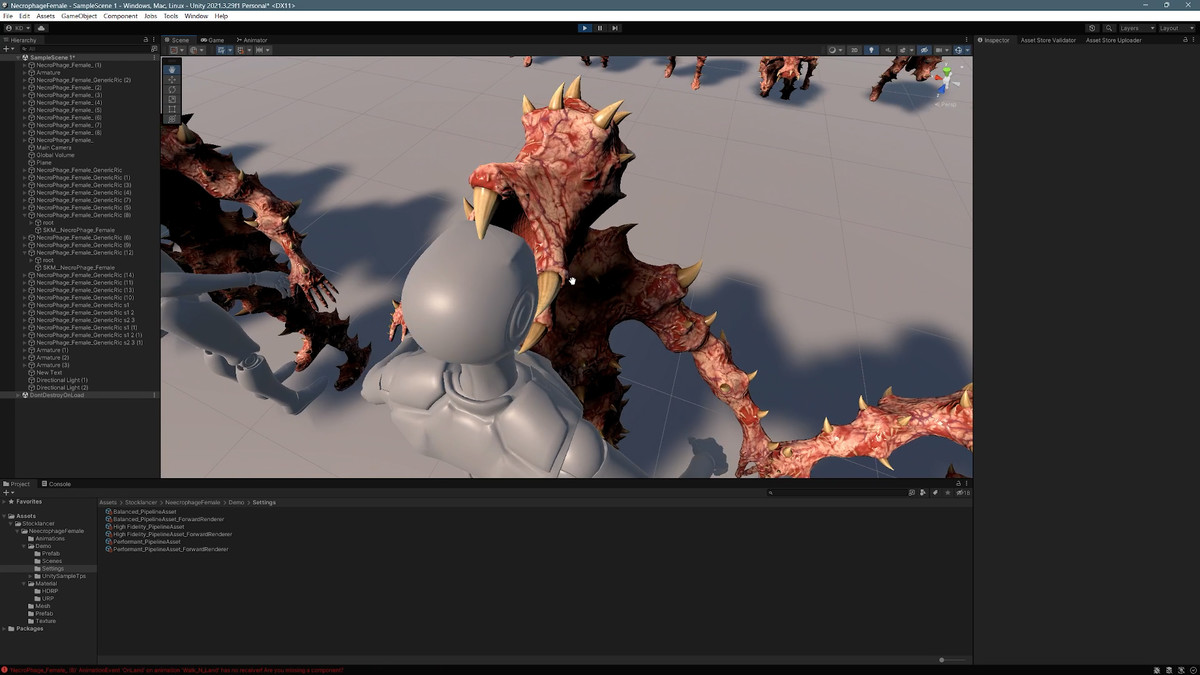Select the Rotate tool in scene overlay
1200x675 pixels.
tap(172, 90)
